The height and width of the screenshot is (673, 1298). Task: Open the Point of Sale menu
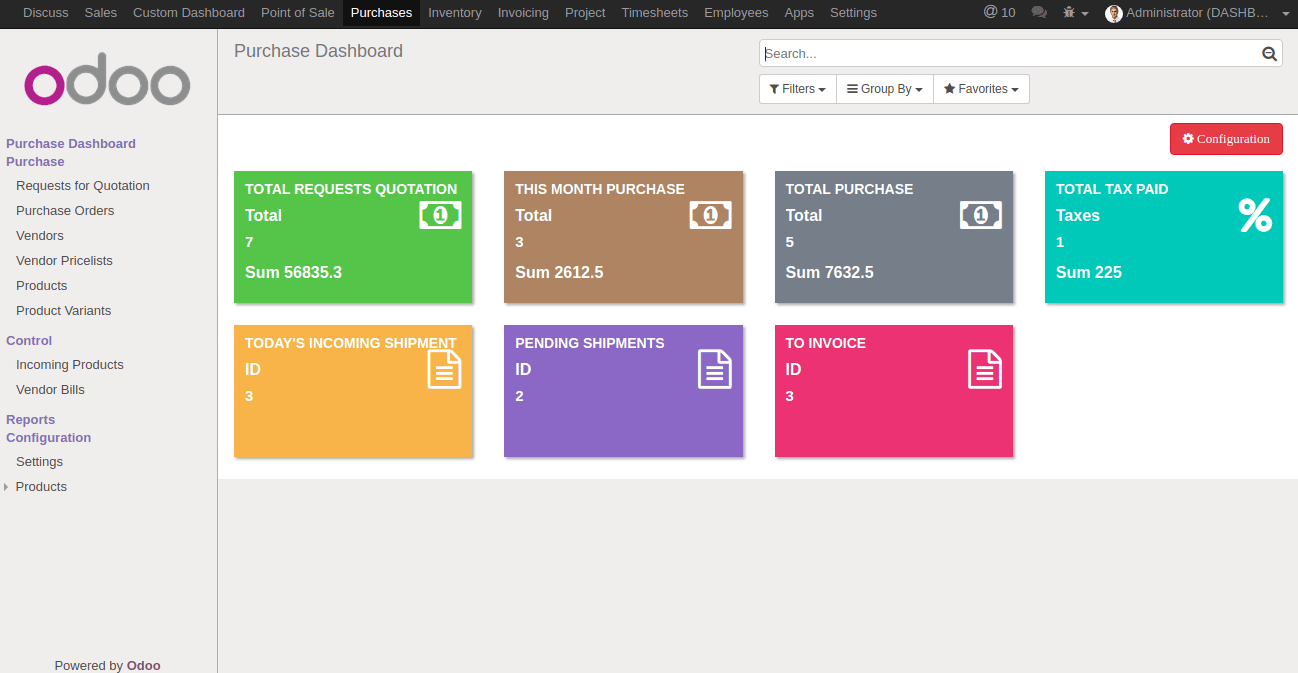[298, 13]
